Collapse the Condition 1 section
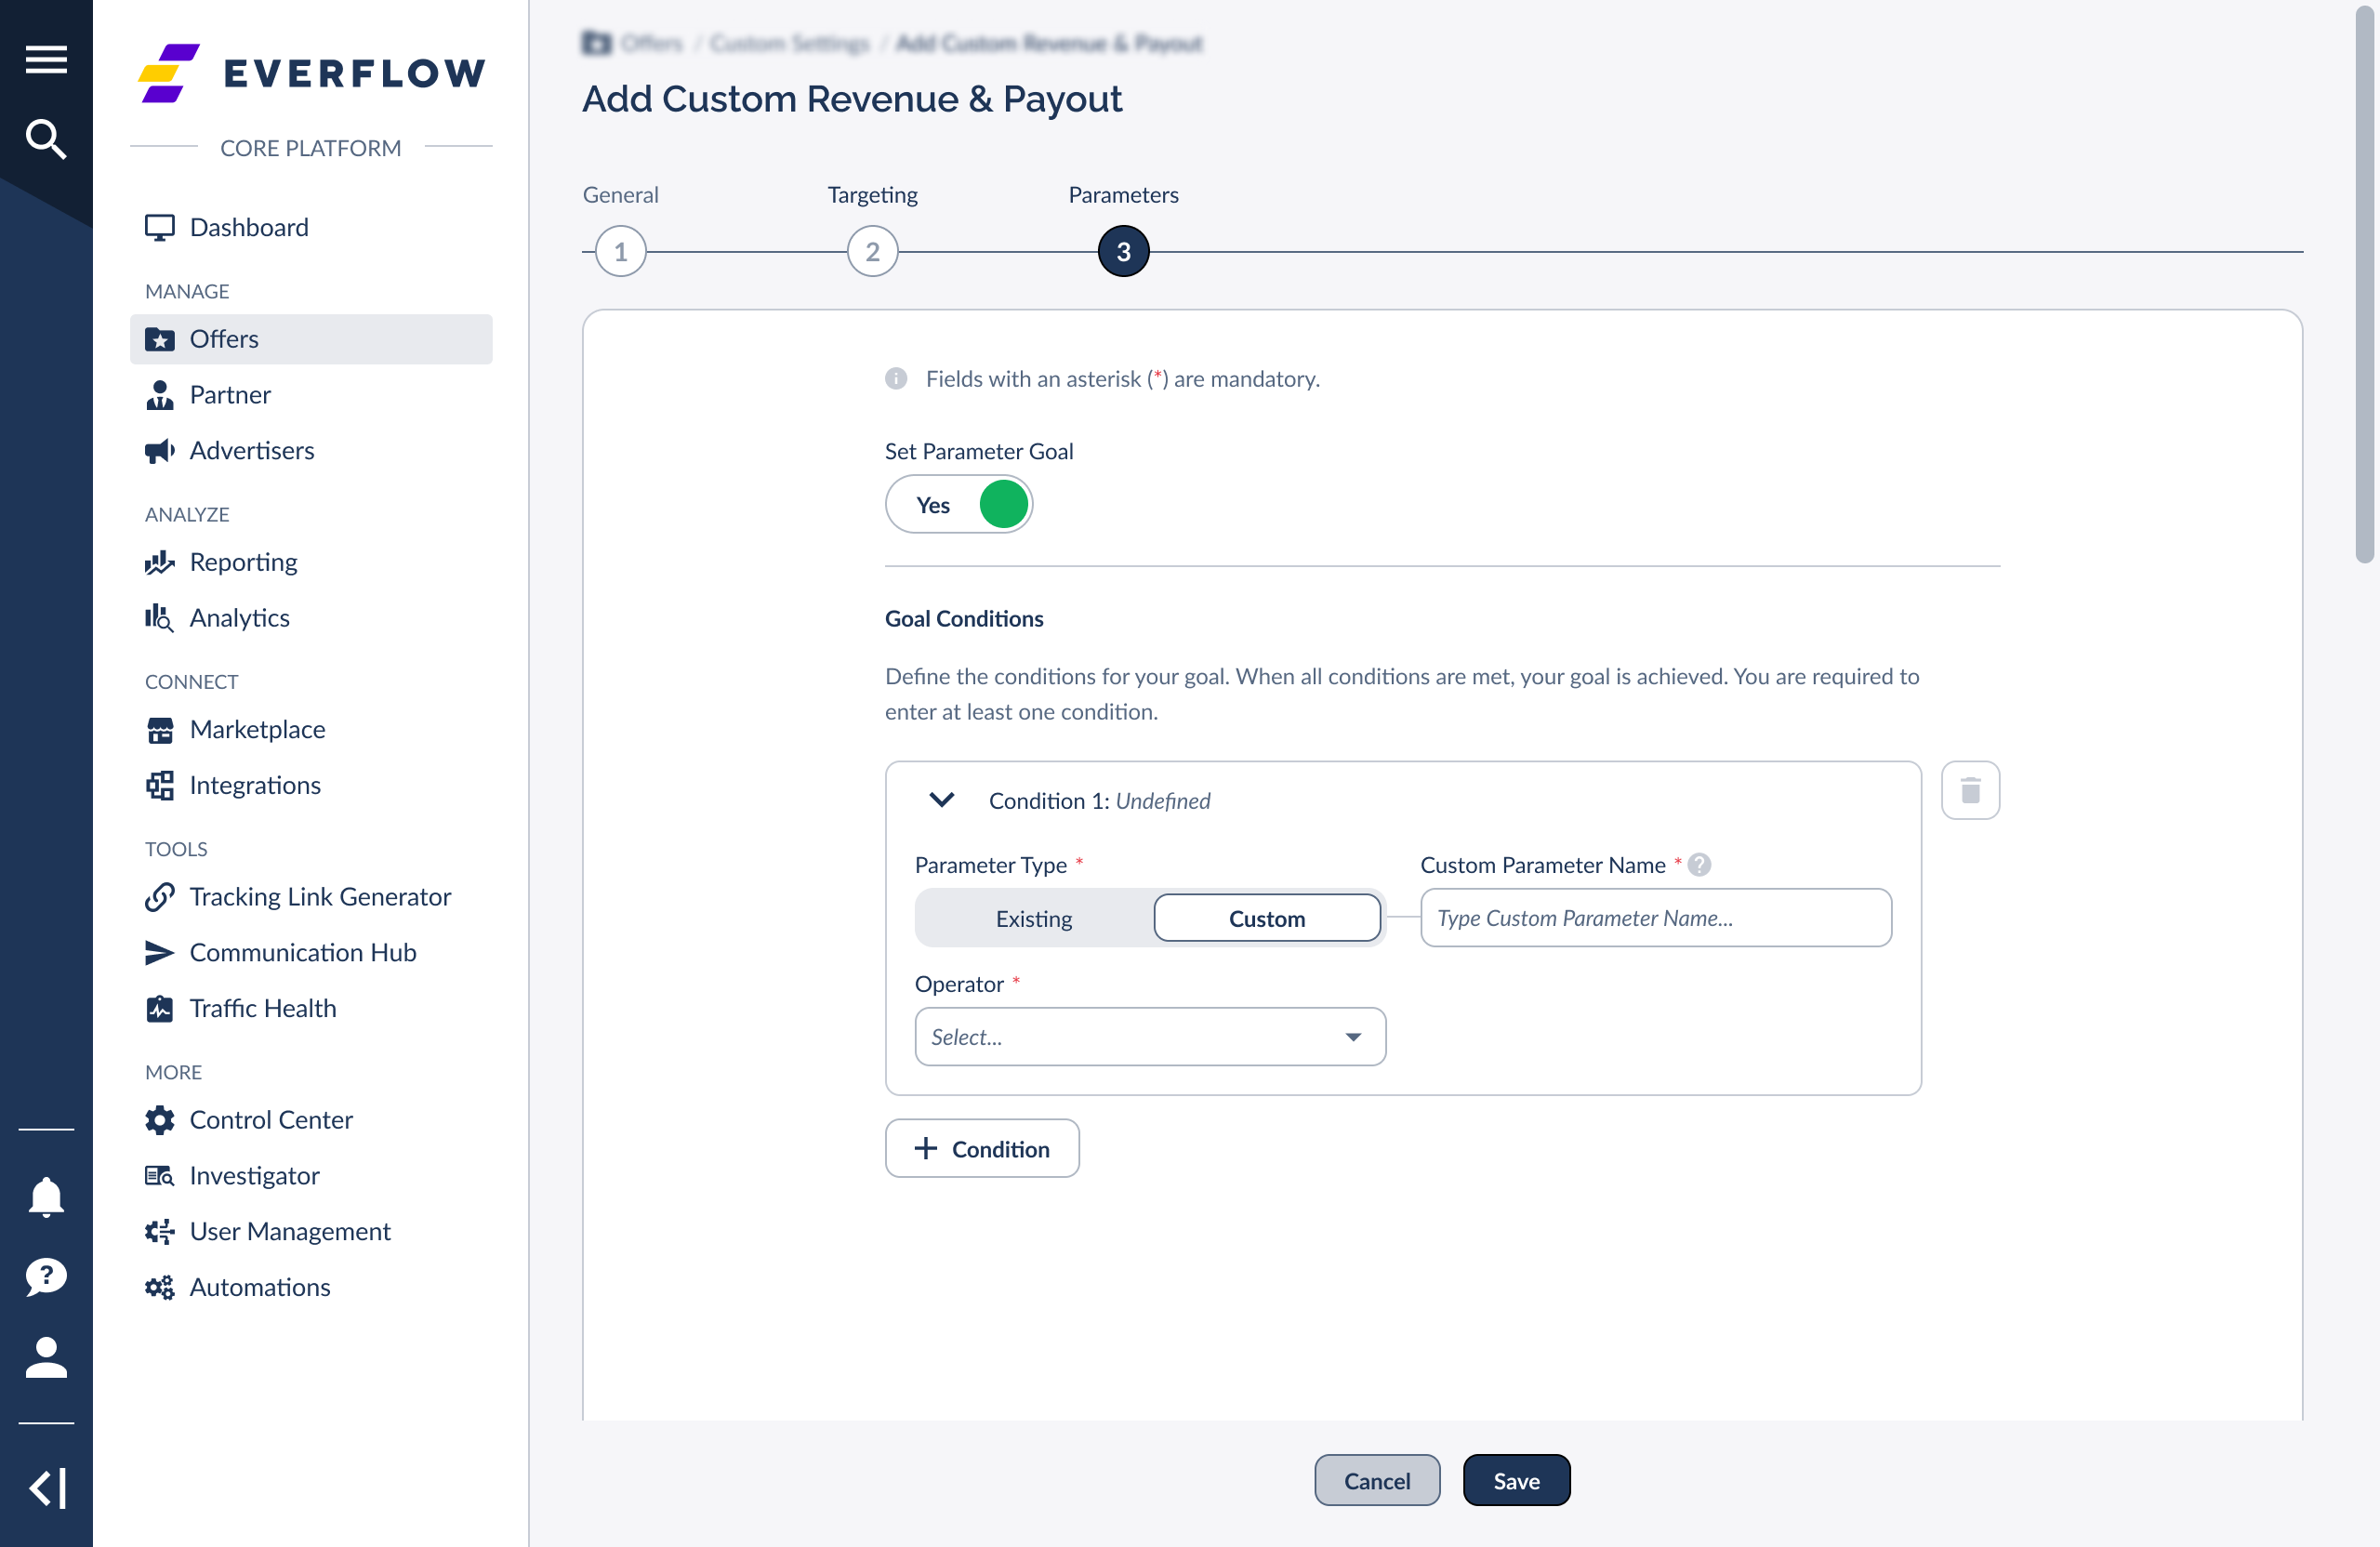2380x1547 pixels. pyautogui.click(x=941, y=800)
